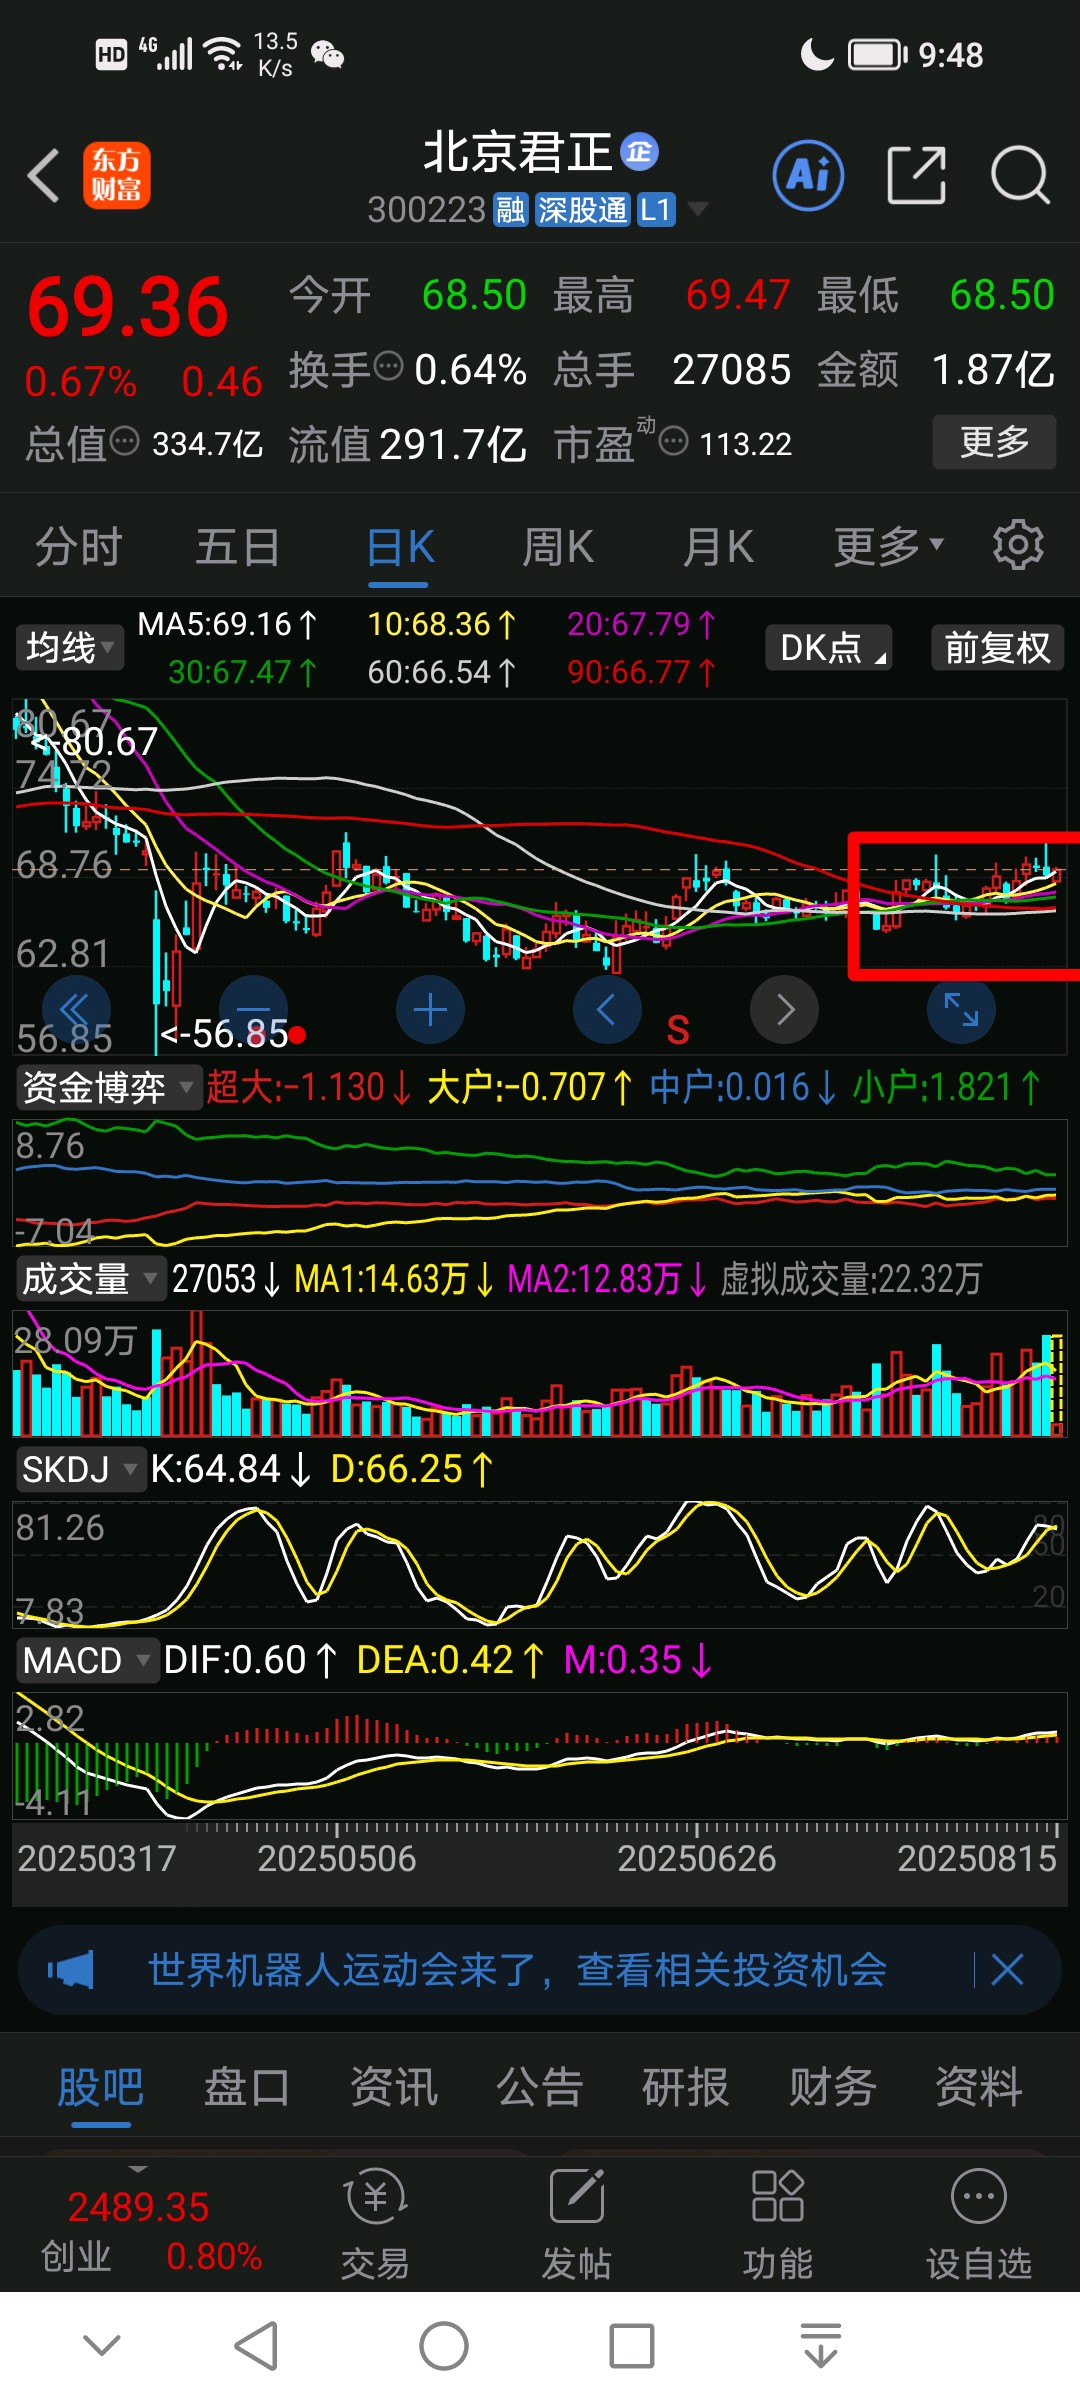Tap Android back navigation button

click(x=256, y=2346)
